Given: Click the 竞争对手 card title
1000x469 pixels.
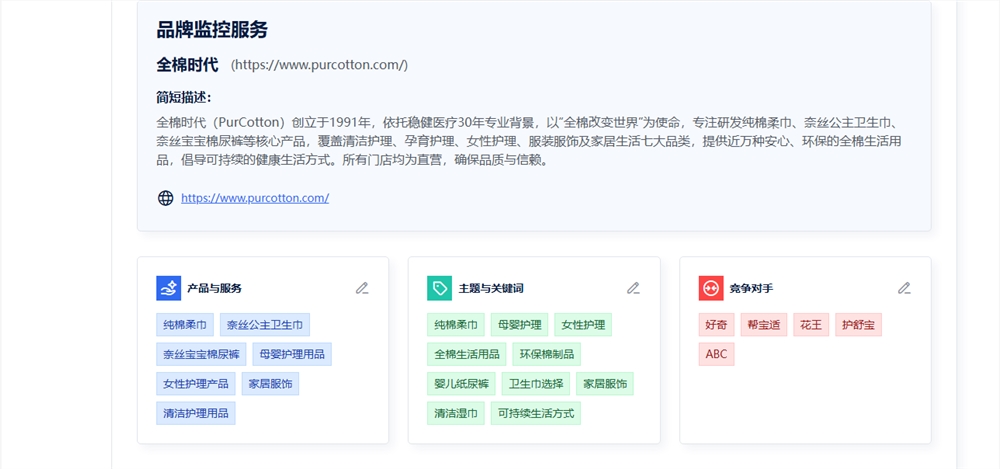Looking at the screenshot, I should [x=751, y=288].
